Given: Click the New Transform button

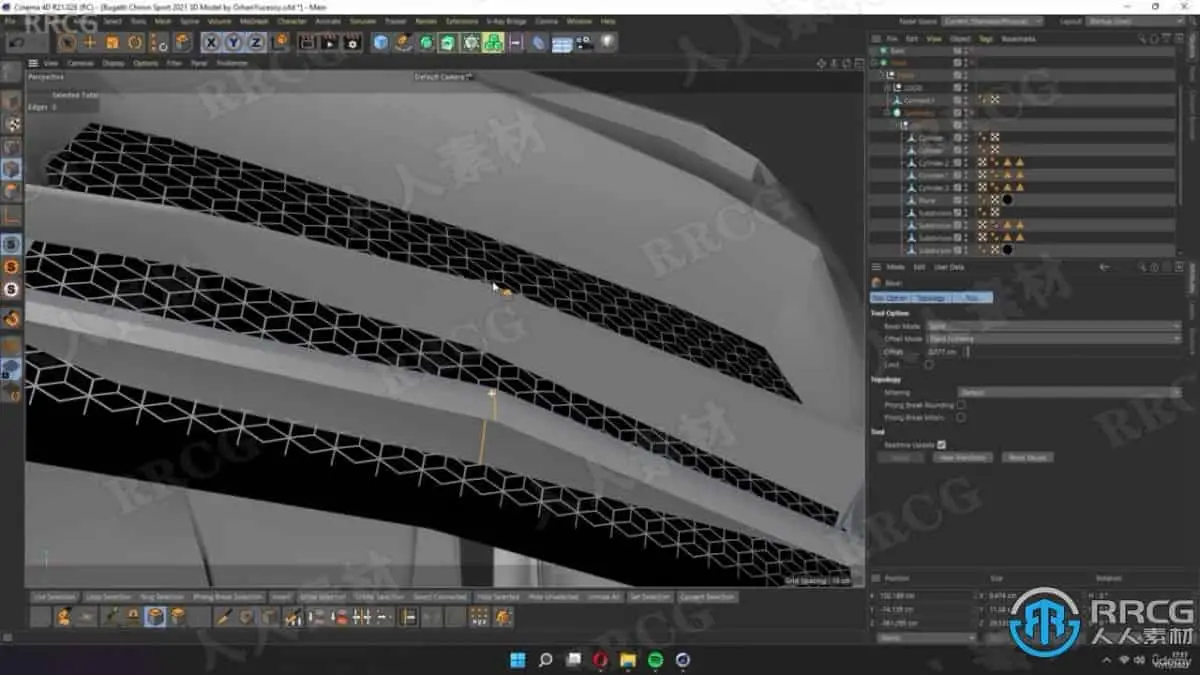Looking at the screenshot, I should click(x=963, y=457).
